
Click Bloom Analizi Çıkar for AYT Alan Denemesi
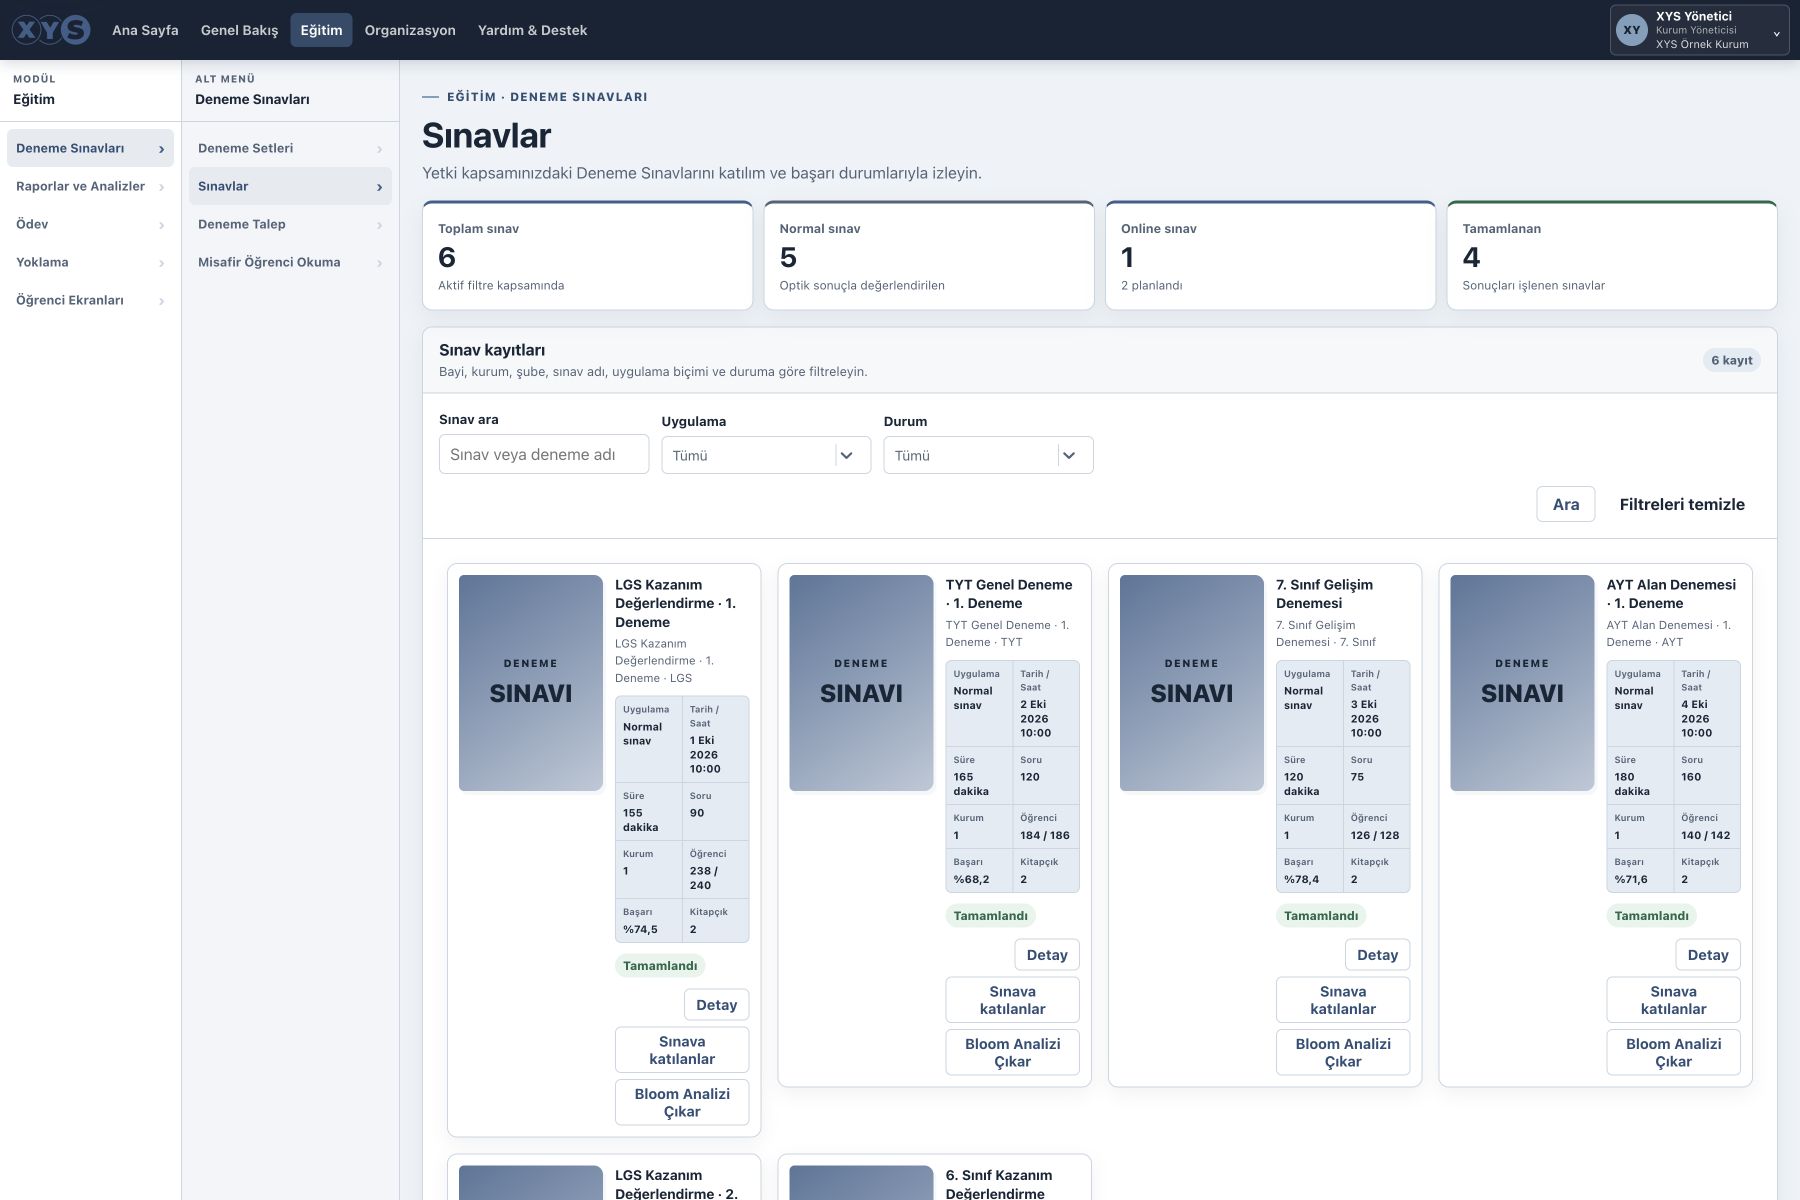[1674, 1052]
